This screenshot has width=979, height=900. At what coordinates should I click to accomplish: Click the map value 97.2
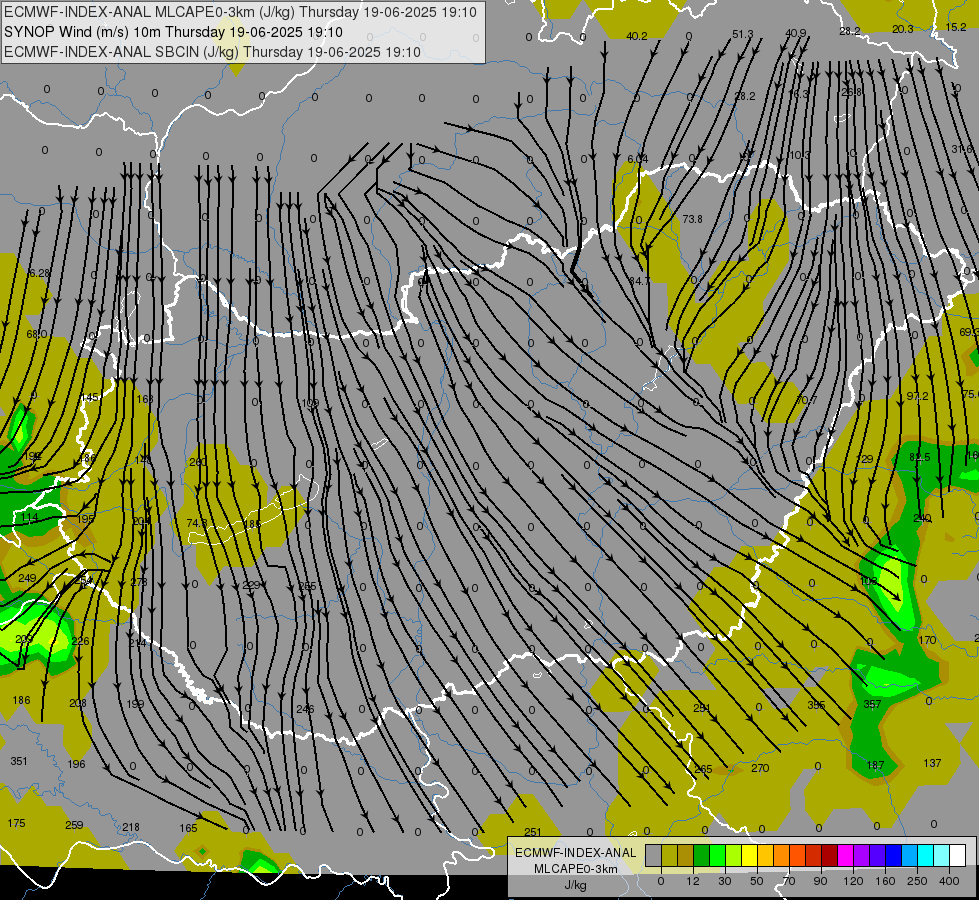(x=917, y=397)
